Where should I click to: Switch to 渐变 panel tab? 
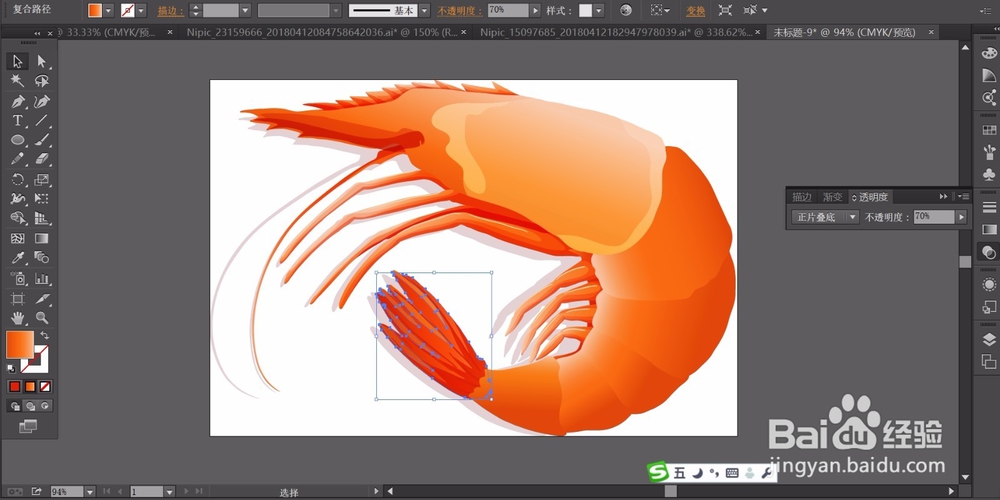tap(832, 197)
